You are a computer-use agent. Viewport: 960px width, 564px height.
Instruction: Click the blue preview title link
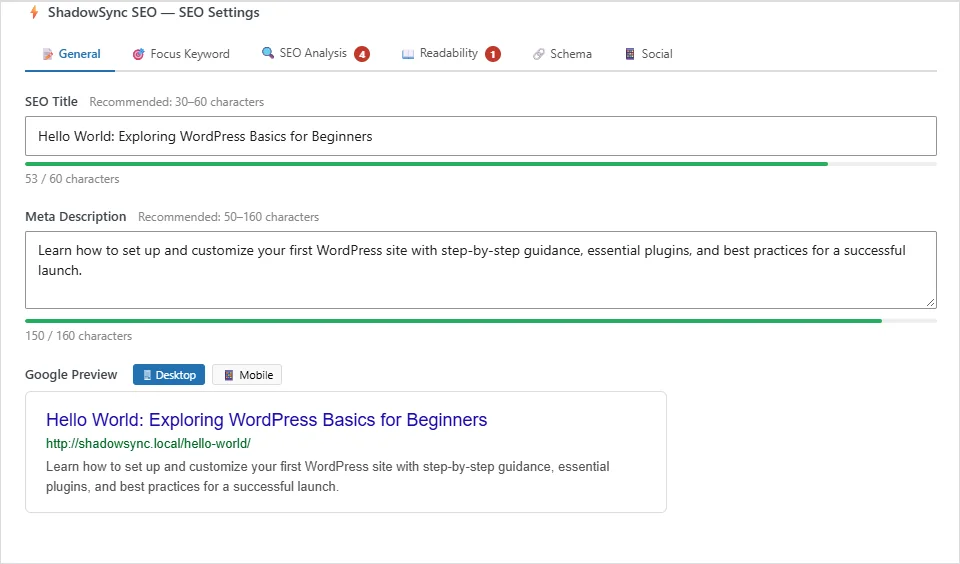coord(266,419)
